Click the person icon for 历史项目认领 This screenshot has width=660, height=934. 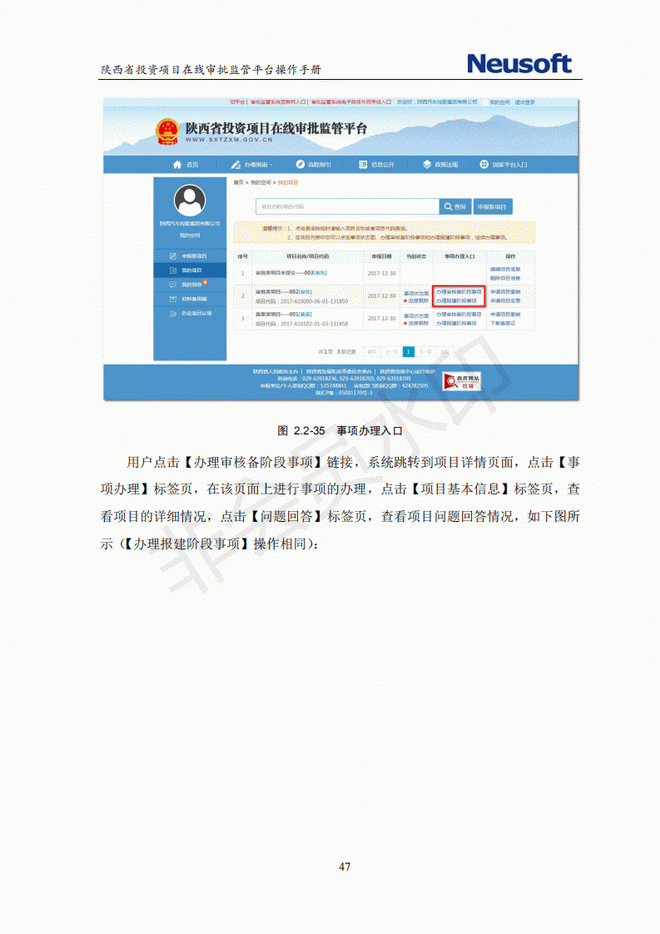coord(173,313)
